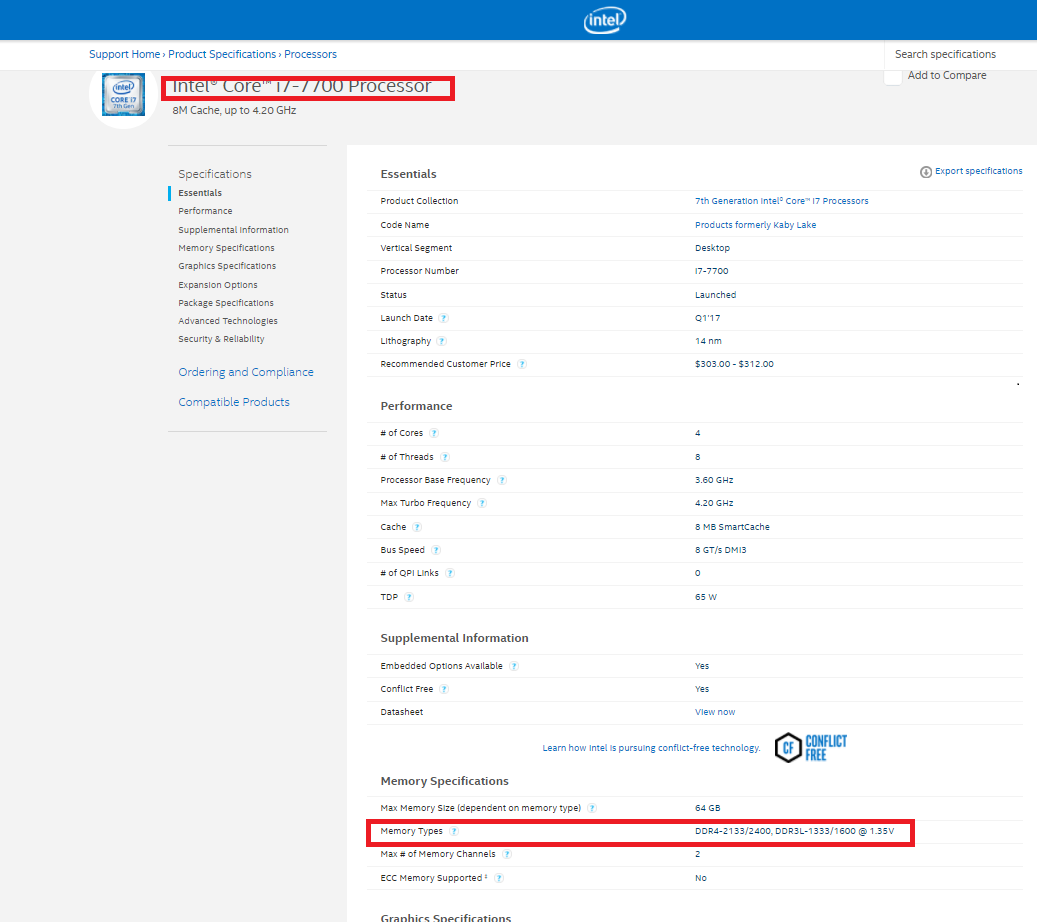
Task: Click the Q1'17 launch date value
Action: pos(707,318)
